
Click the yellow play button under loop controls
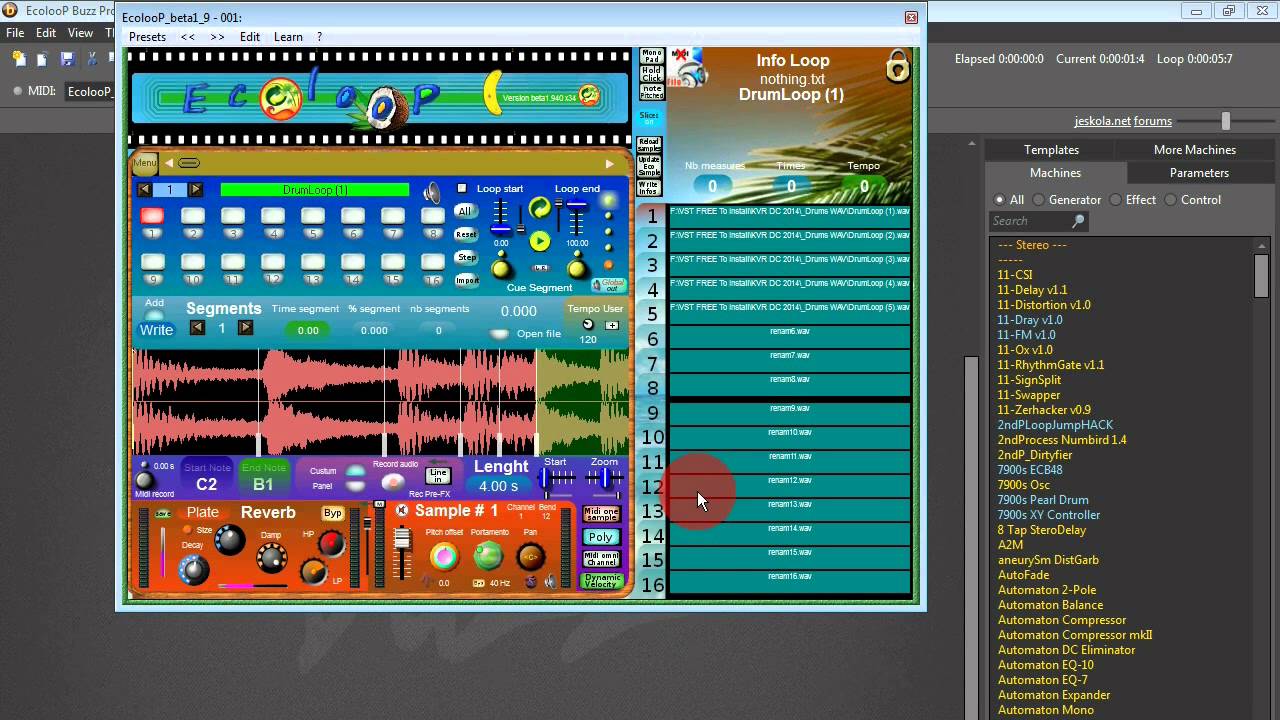[x=539, y=241]
